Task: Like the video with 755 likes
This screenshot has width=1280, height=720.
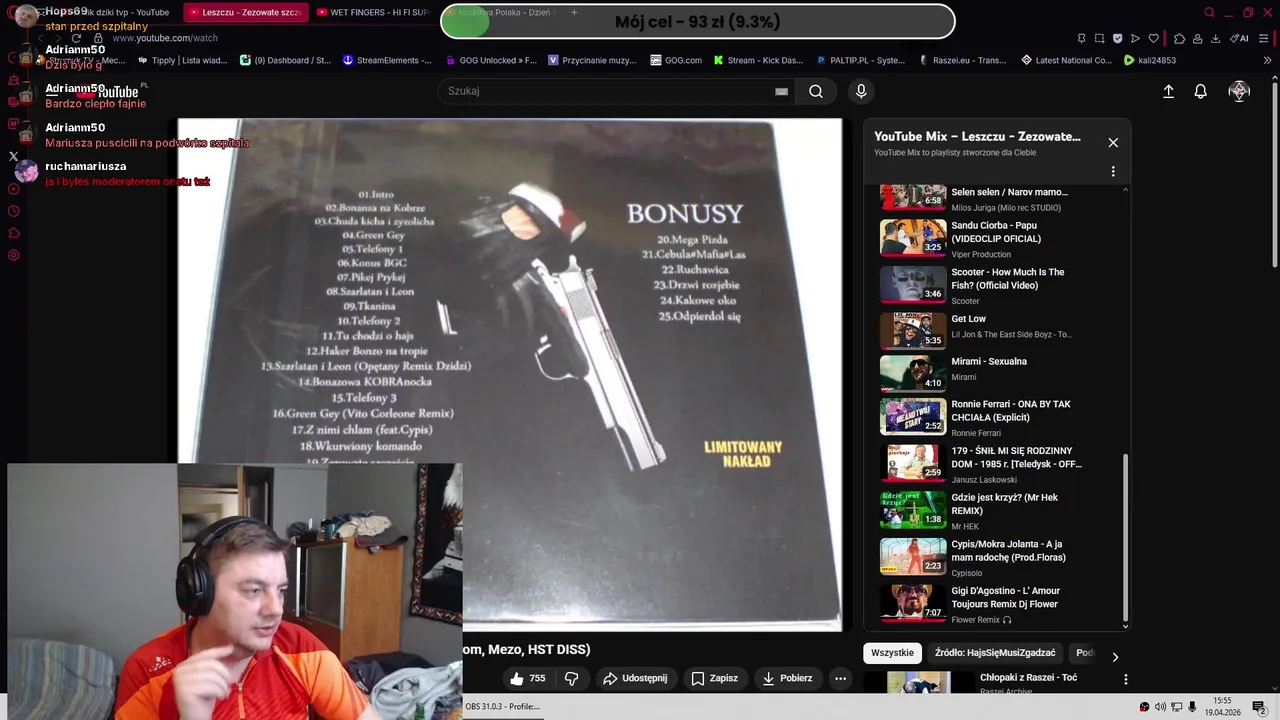Action: point(527,678)
